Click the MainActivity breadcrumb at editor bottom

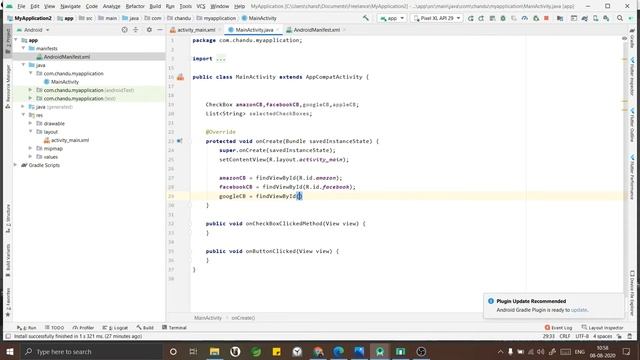point(208,318)
